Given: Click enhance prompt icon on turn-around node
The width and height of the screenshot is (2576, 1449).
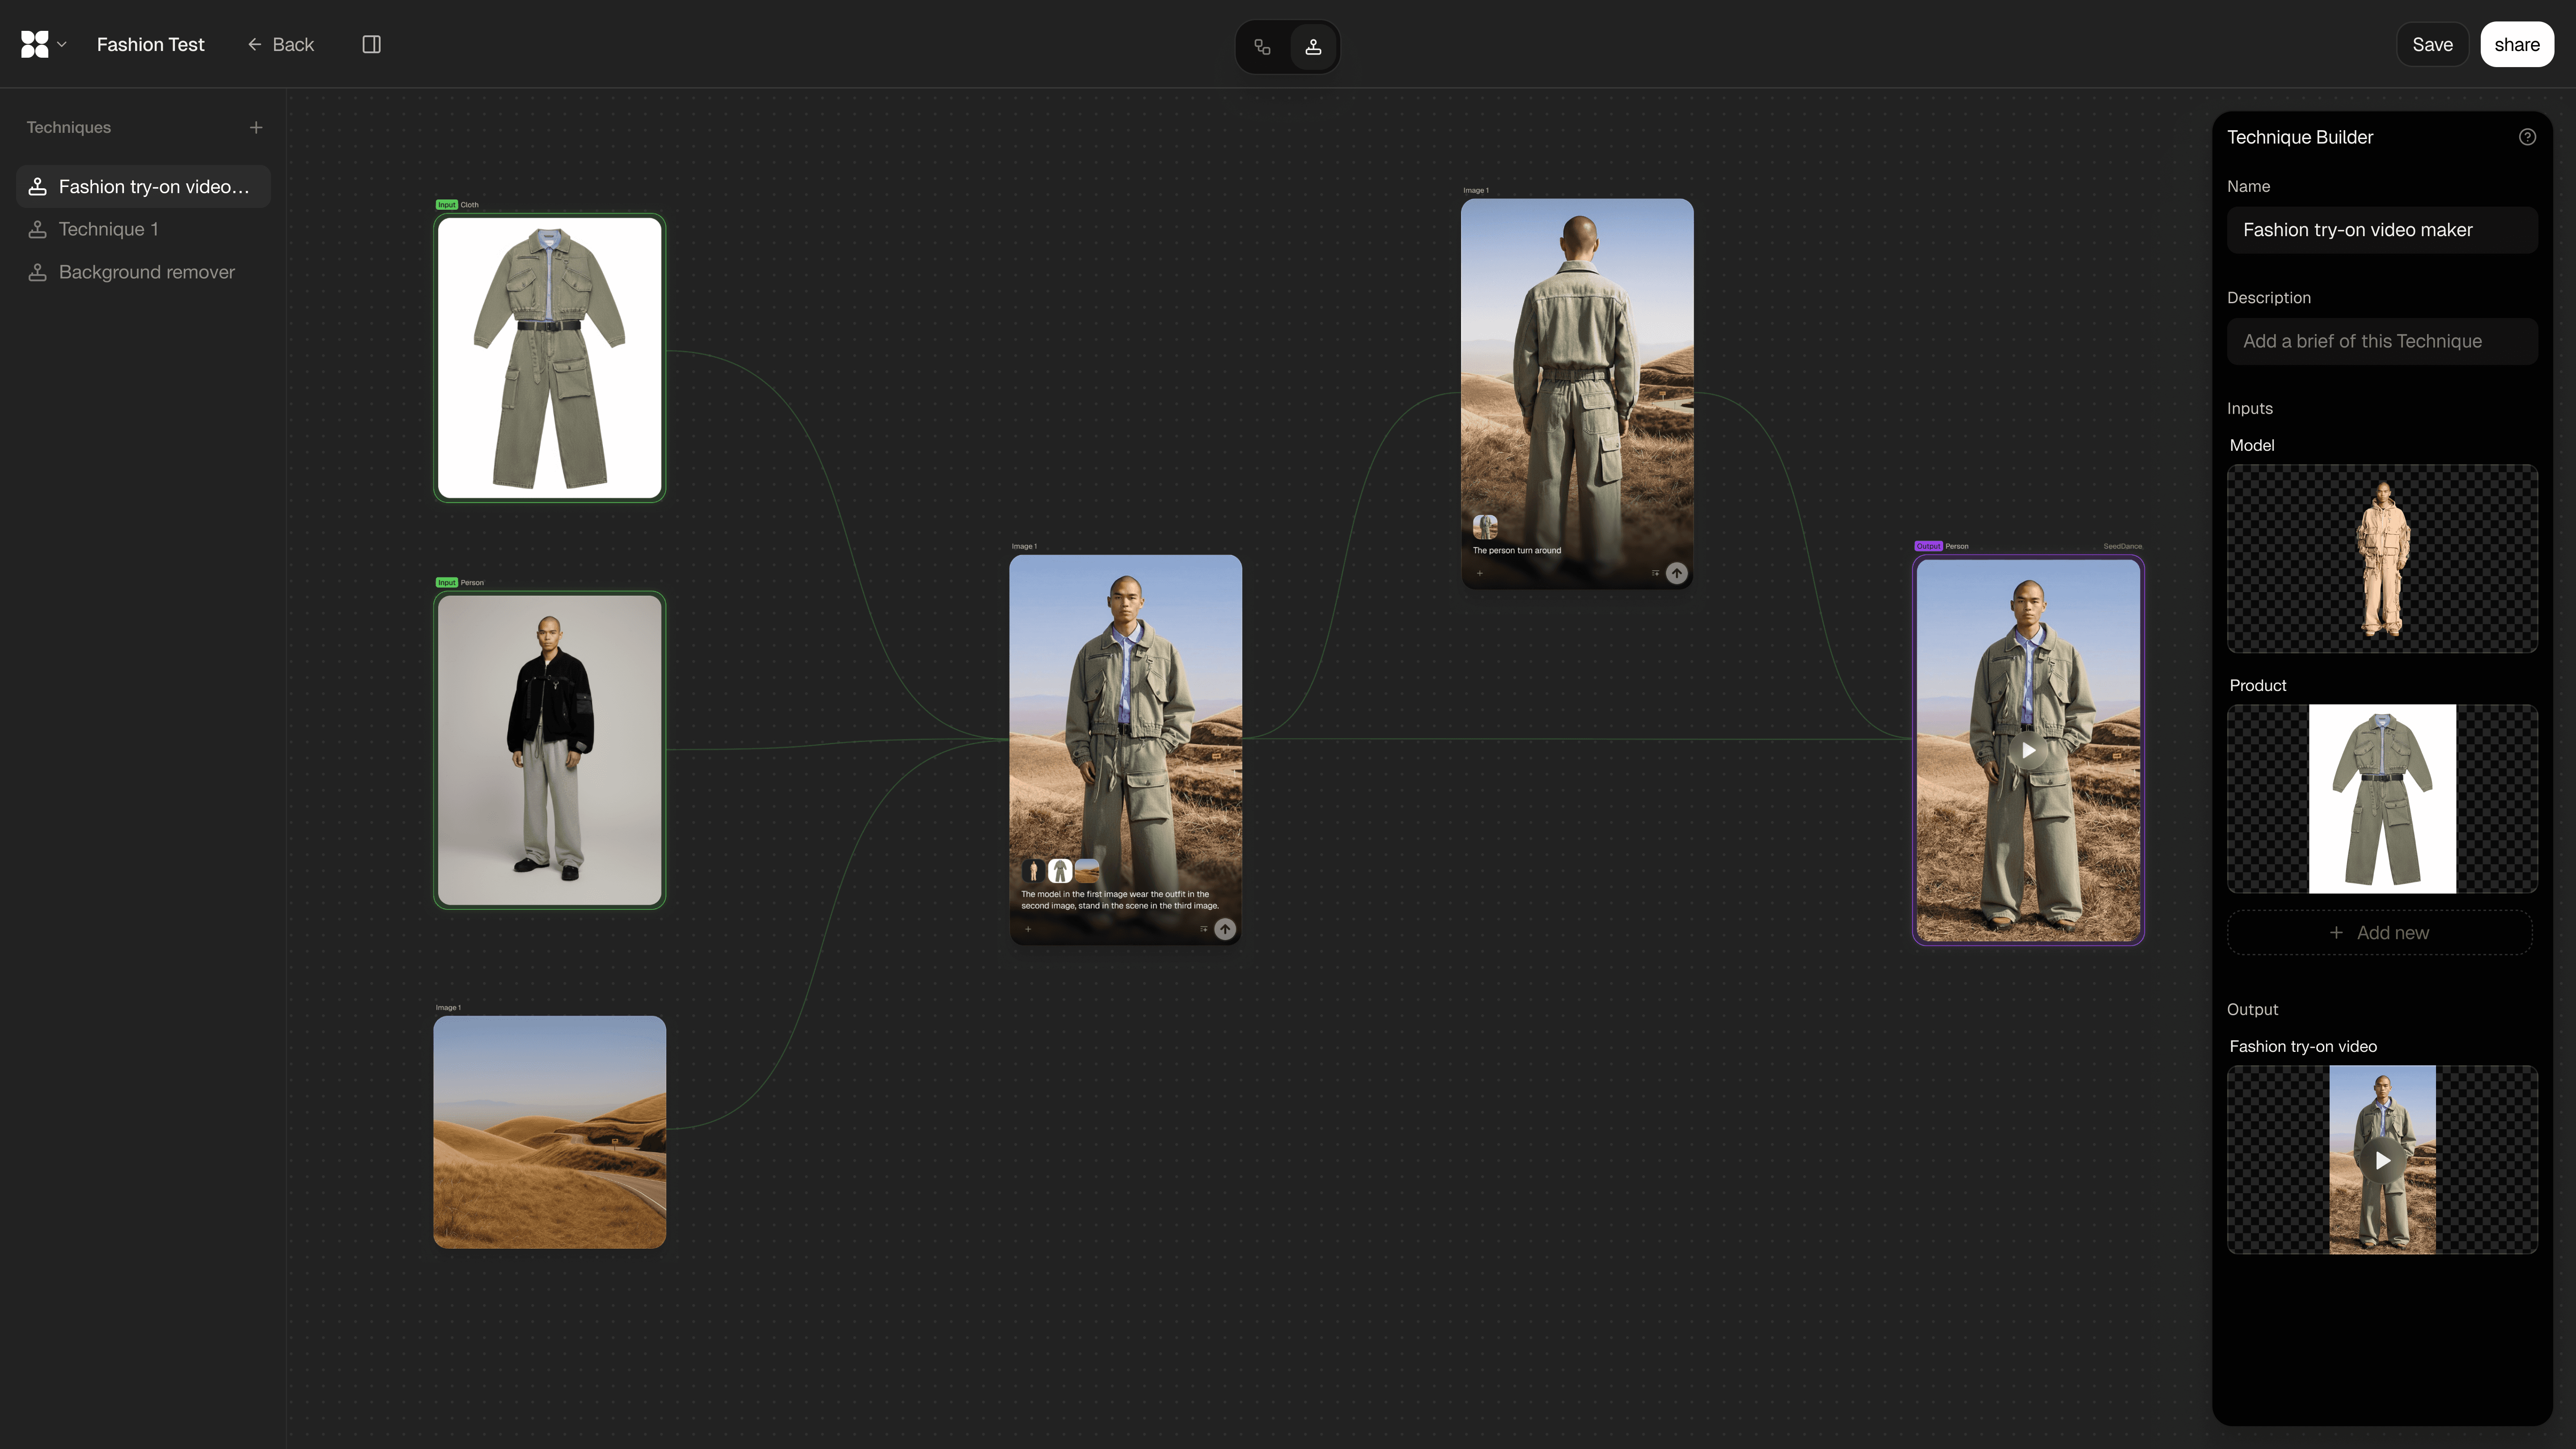Looking at the screenshot, I should pos(1655,573).
